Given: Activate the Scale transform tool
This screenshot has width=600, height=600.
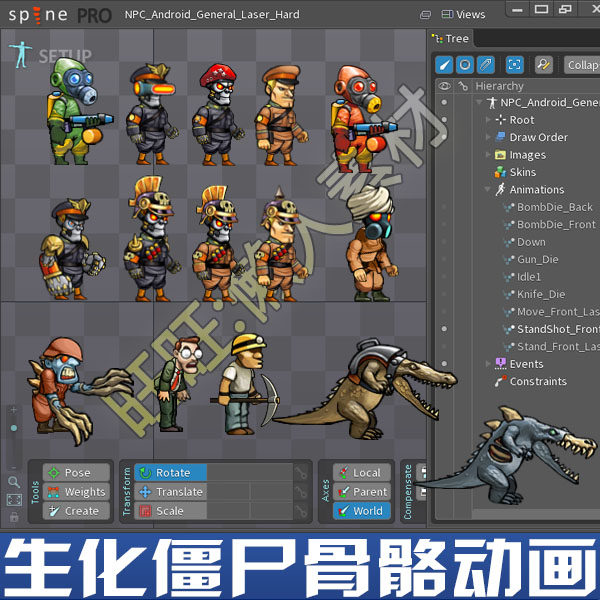Looking at the screenshot, I should click(170, 511).
